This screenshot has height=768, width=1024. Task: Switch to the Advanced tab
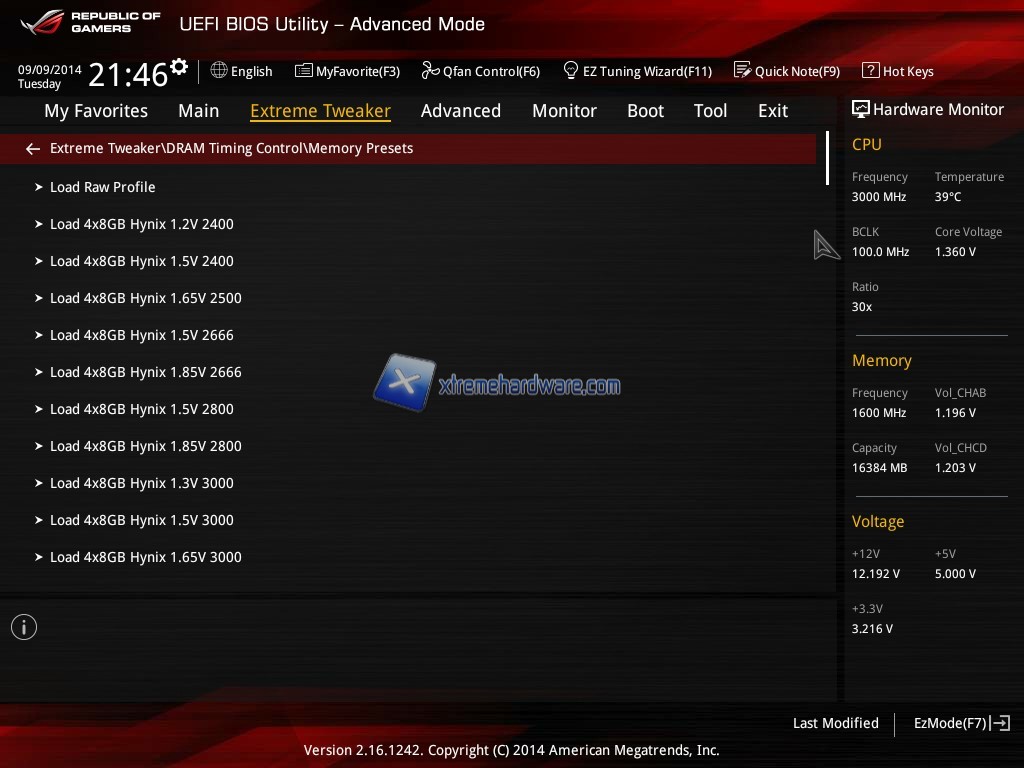(460, 111)
